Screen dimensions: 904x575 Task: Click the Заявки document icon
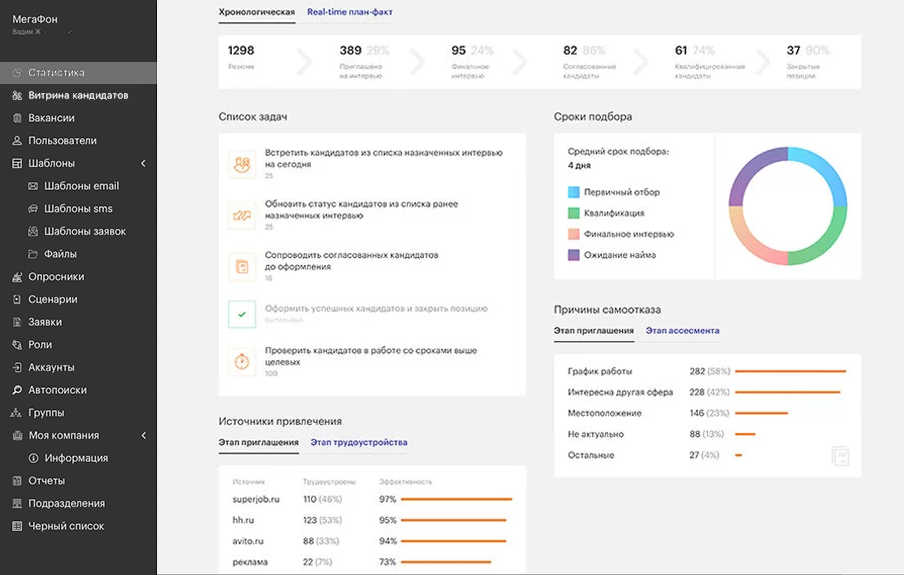17,322
